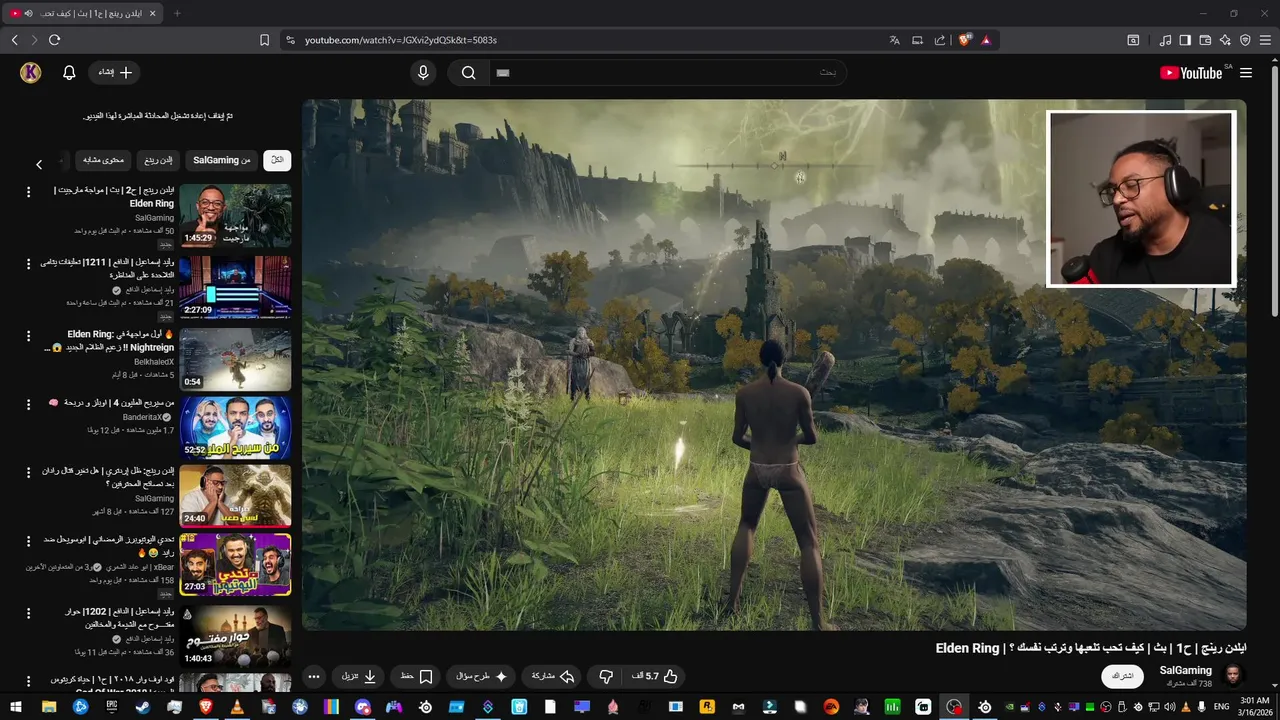This screenshot has width=1280, height=720.
Task: Mute the tab audio speaker icon
Action: click(x=28, y=13)
